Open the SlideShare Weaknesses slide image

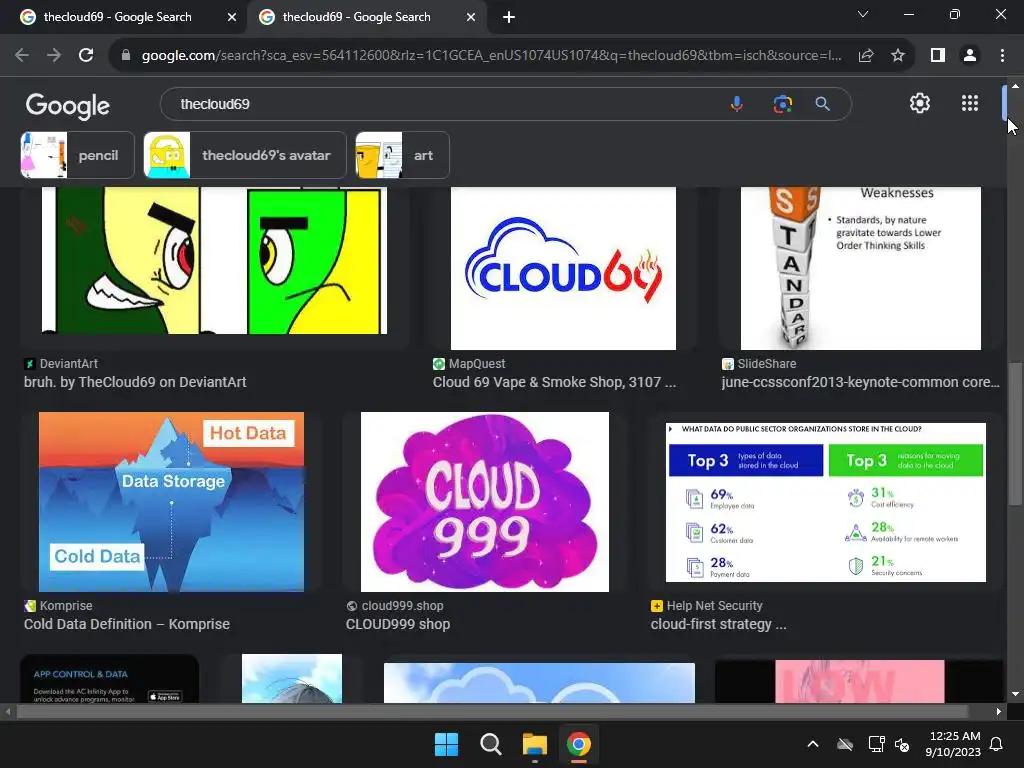[x=861, y=268]
